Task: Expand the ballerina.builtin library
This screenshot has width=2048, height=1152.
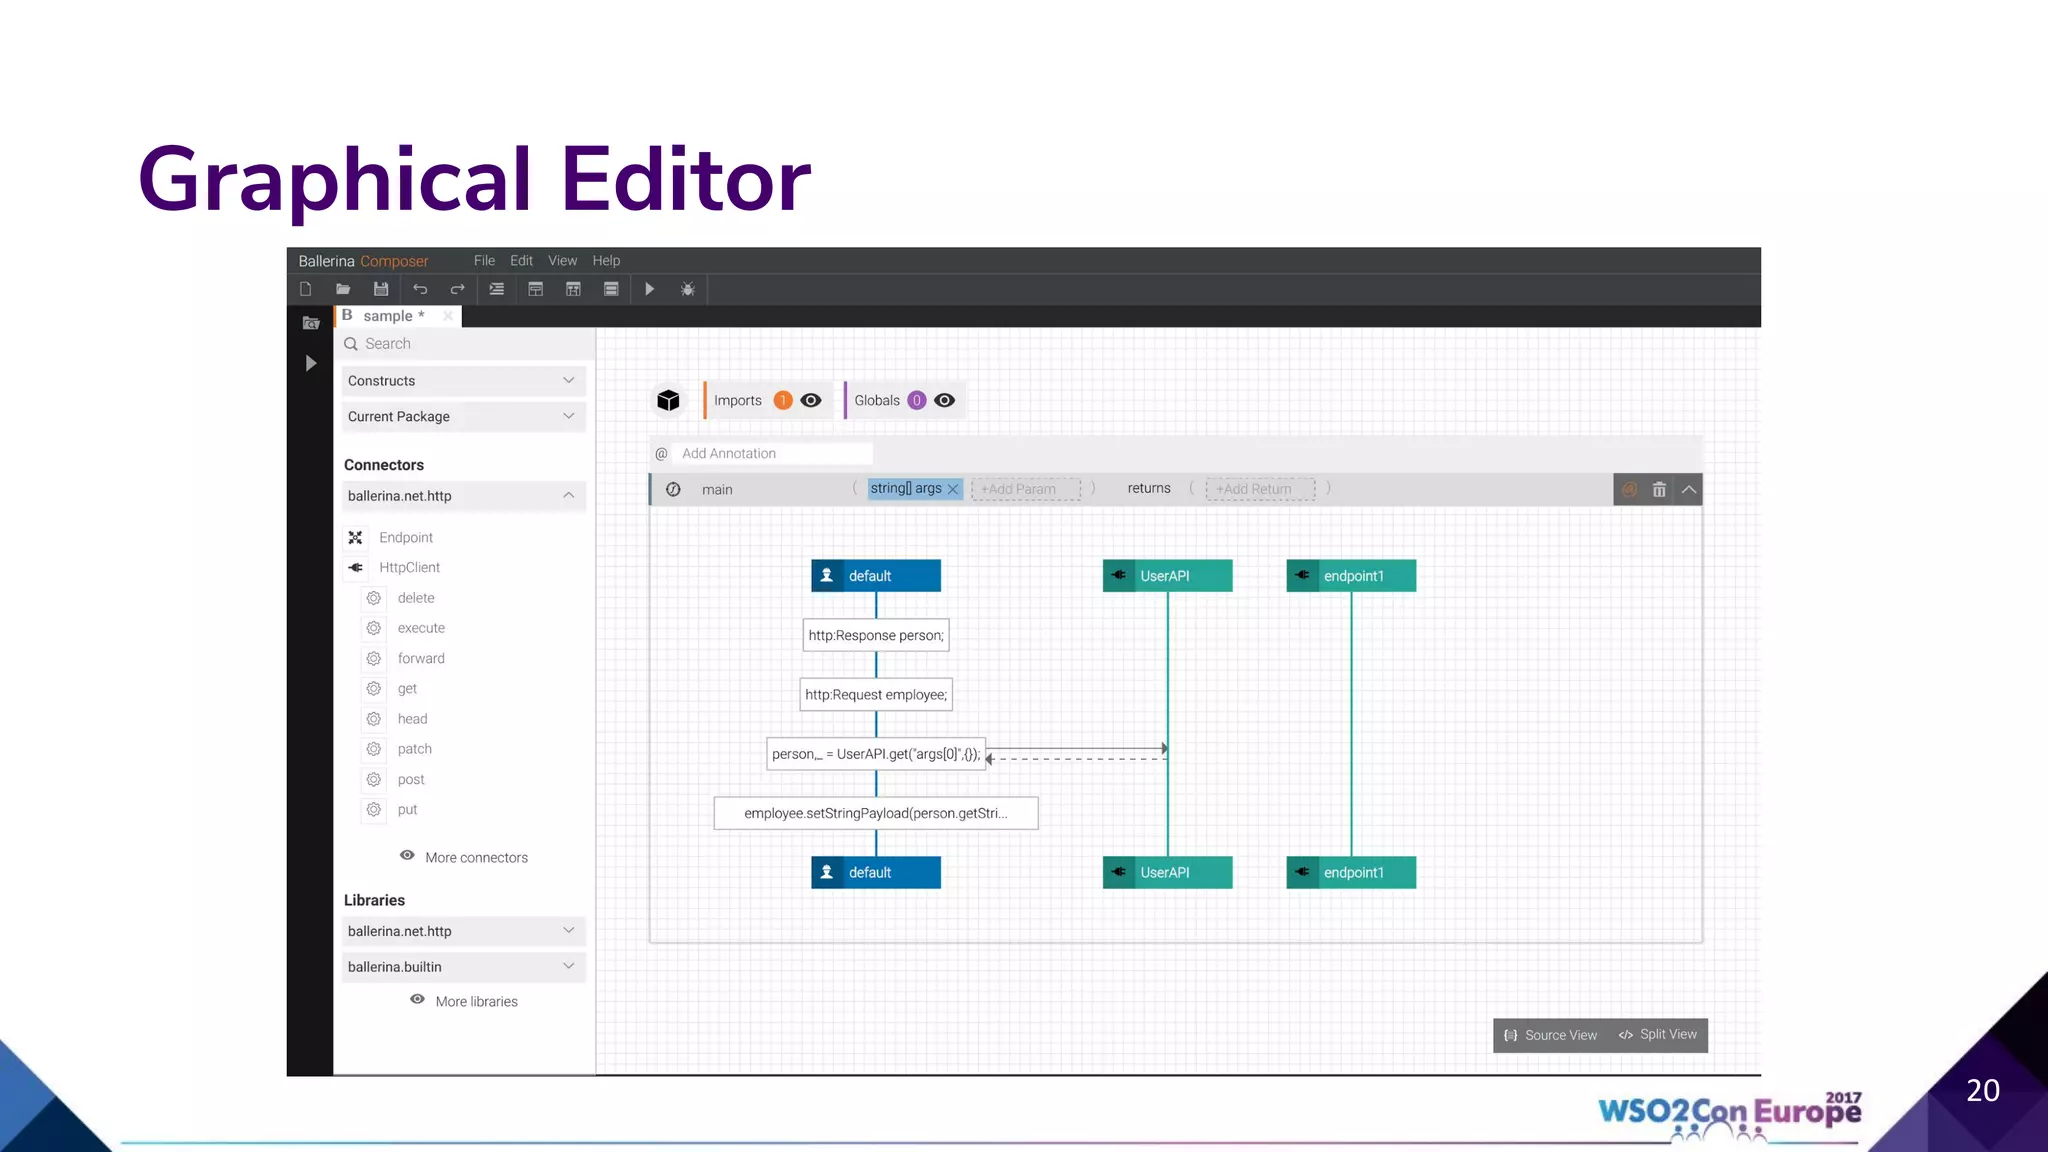Action: (x=464, y=967)
